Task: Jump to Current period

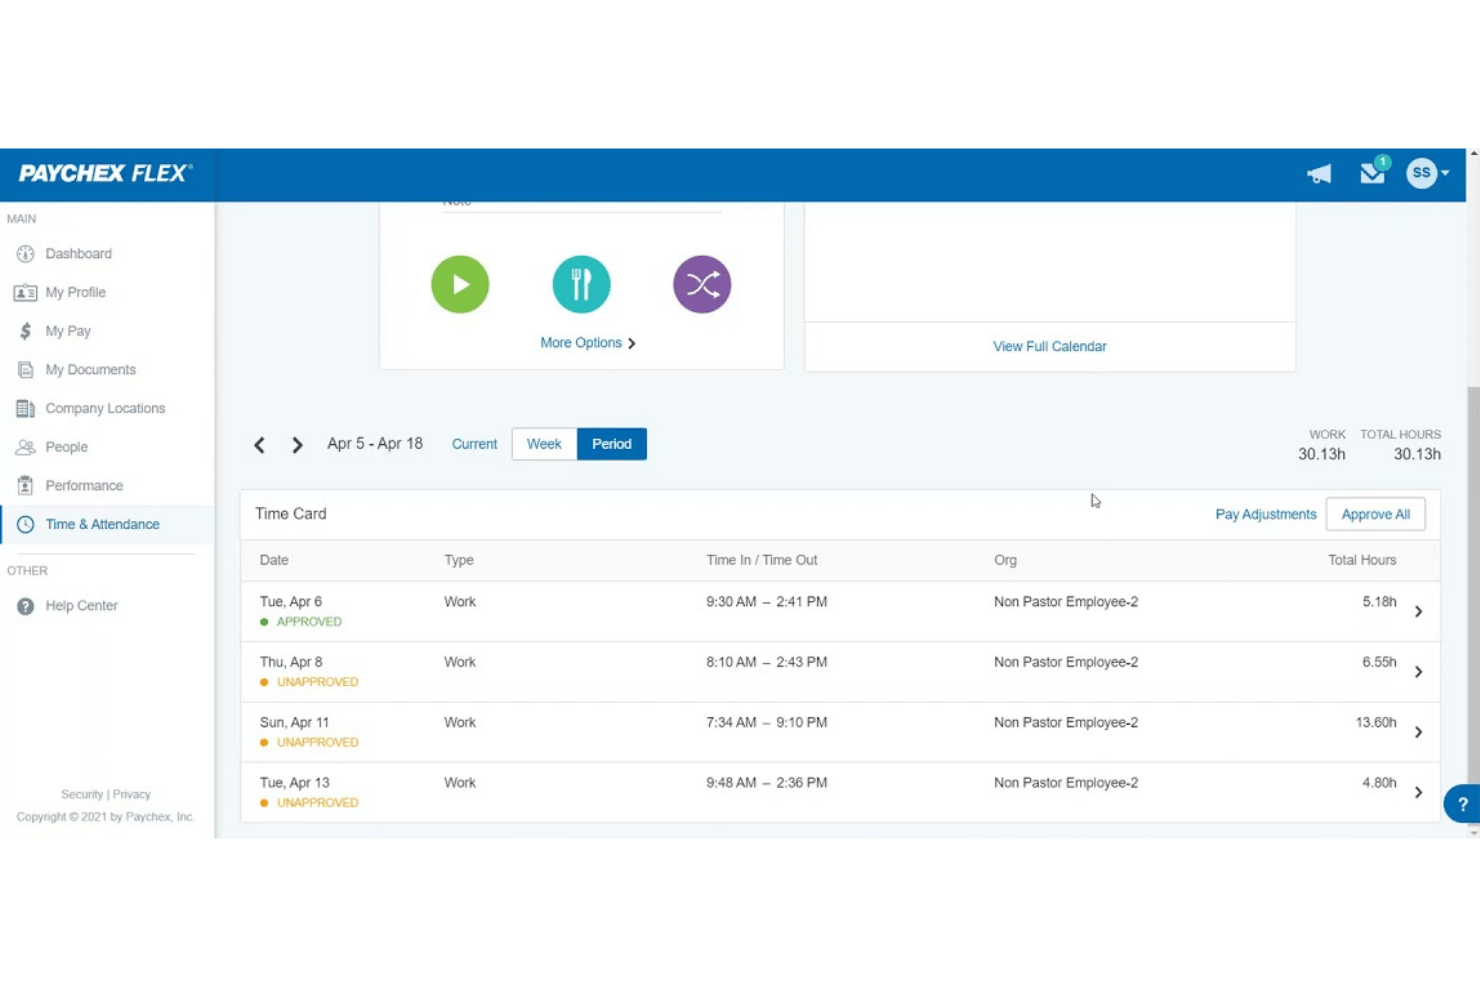Action: [x=474, y=444]
